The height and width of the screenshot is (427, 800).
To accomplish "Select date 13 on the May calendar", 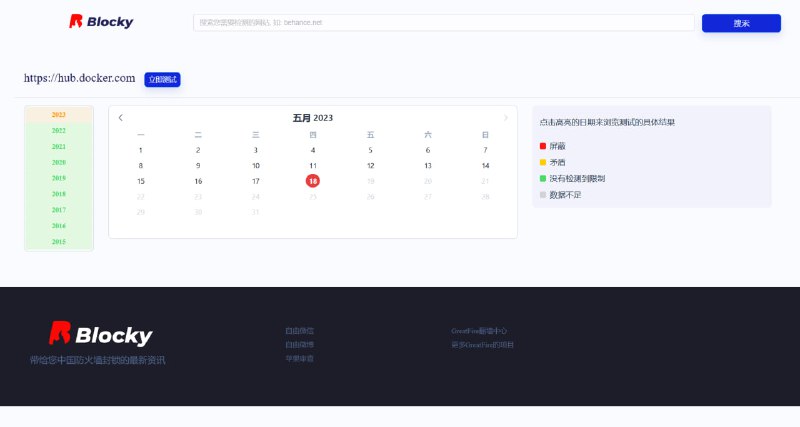I will tap(428, 166).
